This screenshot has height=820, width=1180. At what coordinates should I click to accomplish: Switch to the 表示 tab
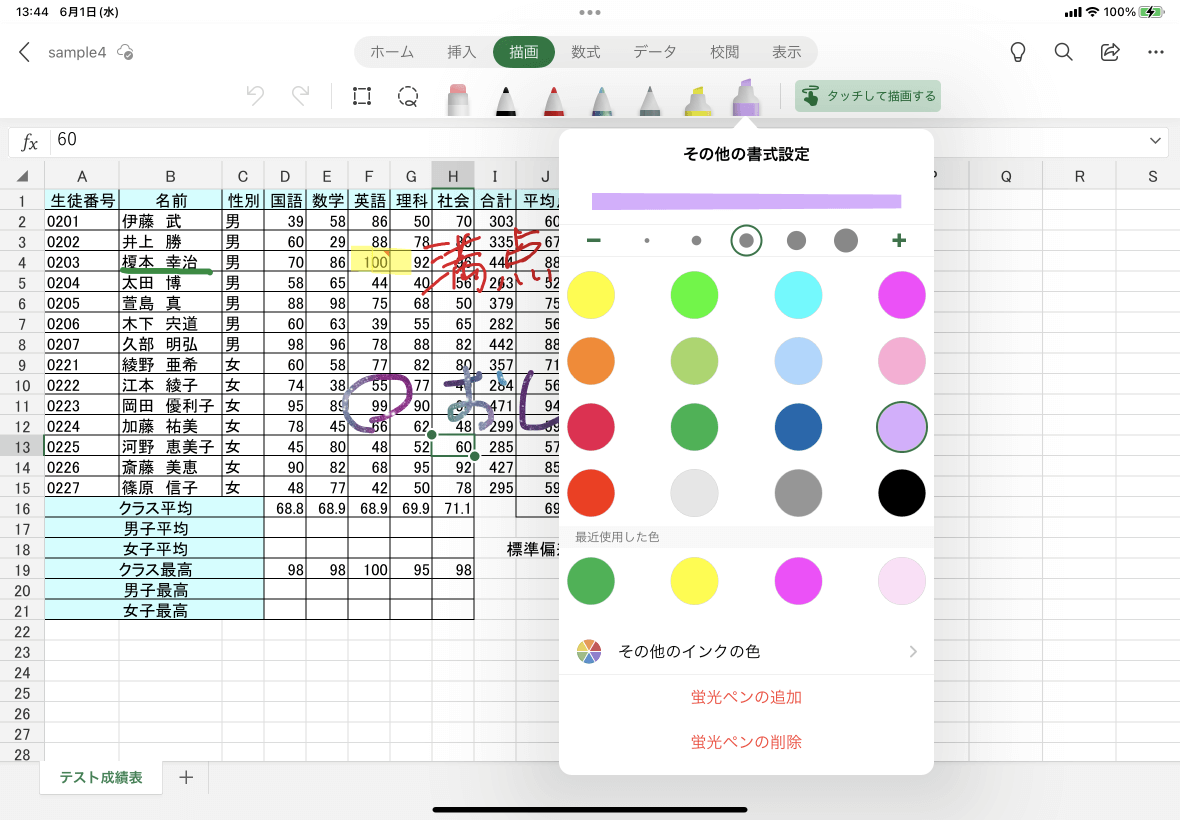click(786, 52)
